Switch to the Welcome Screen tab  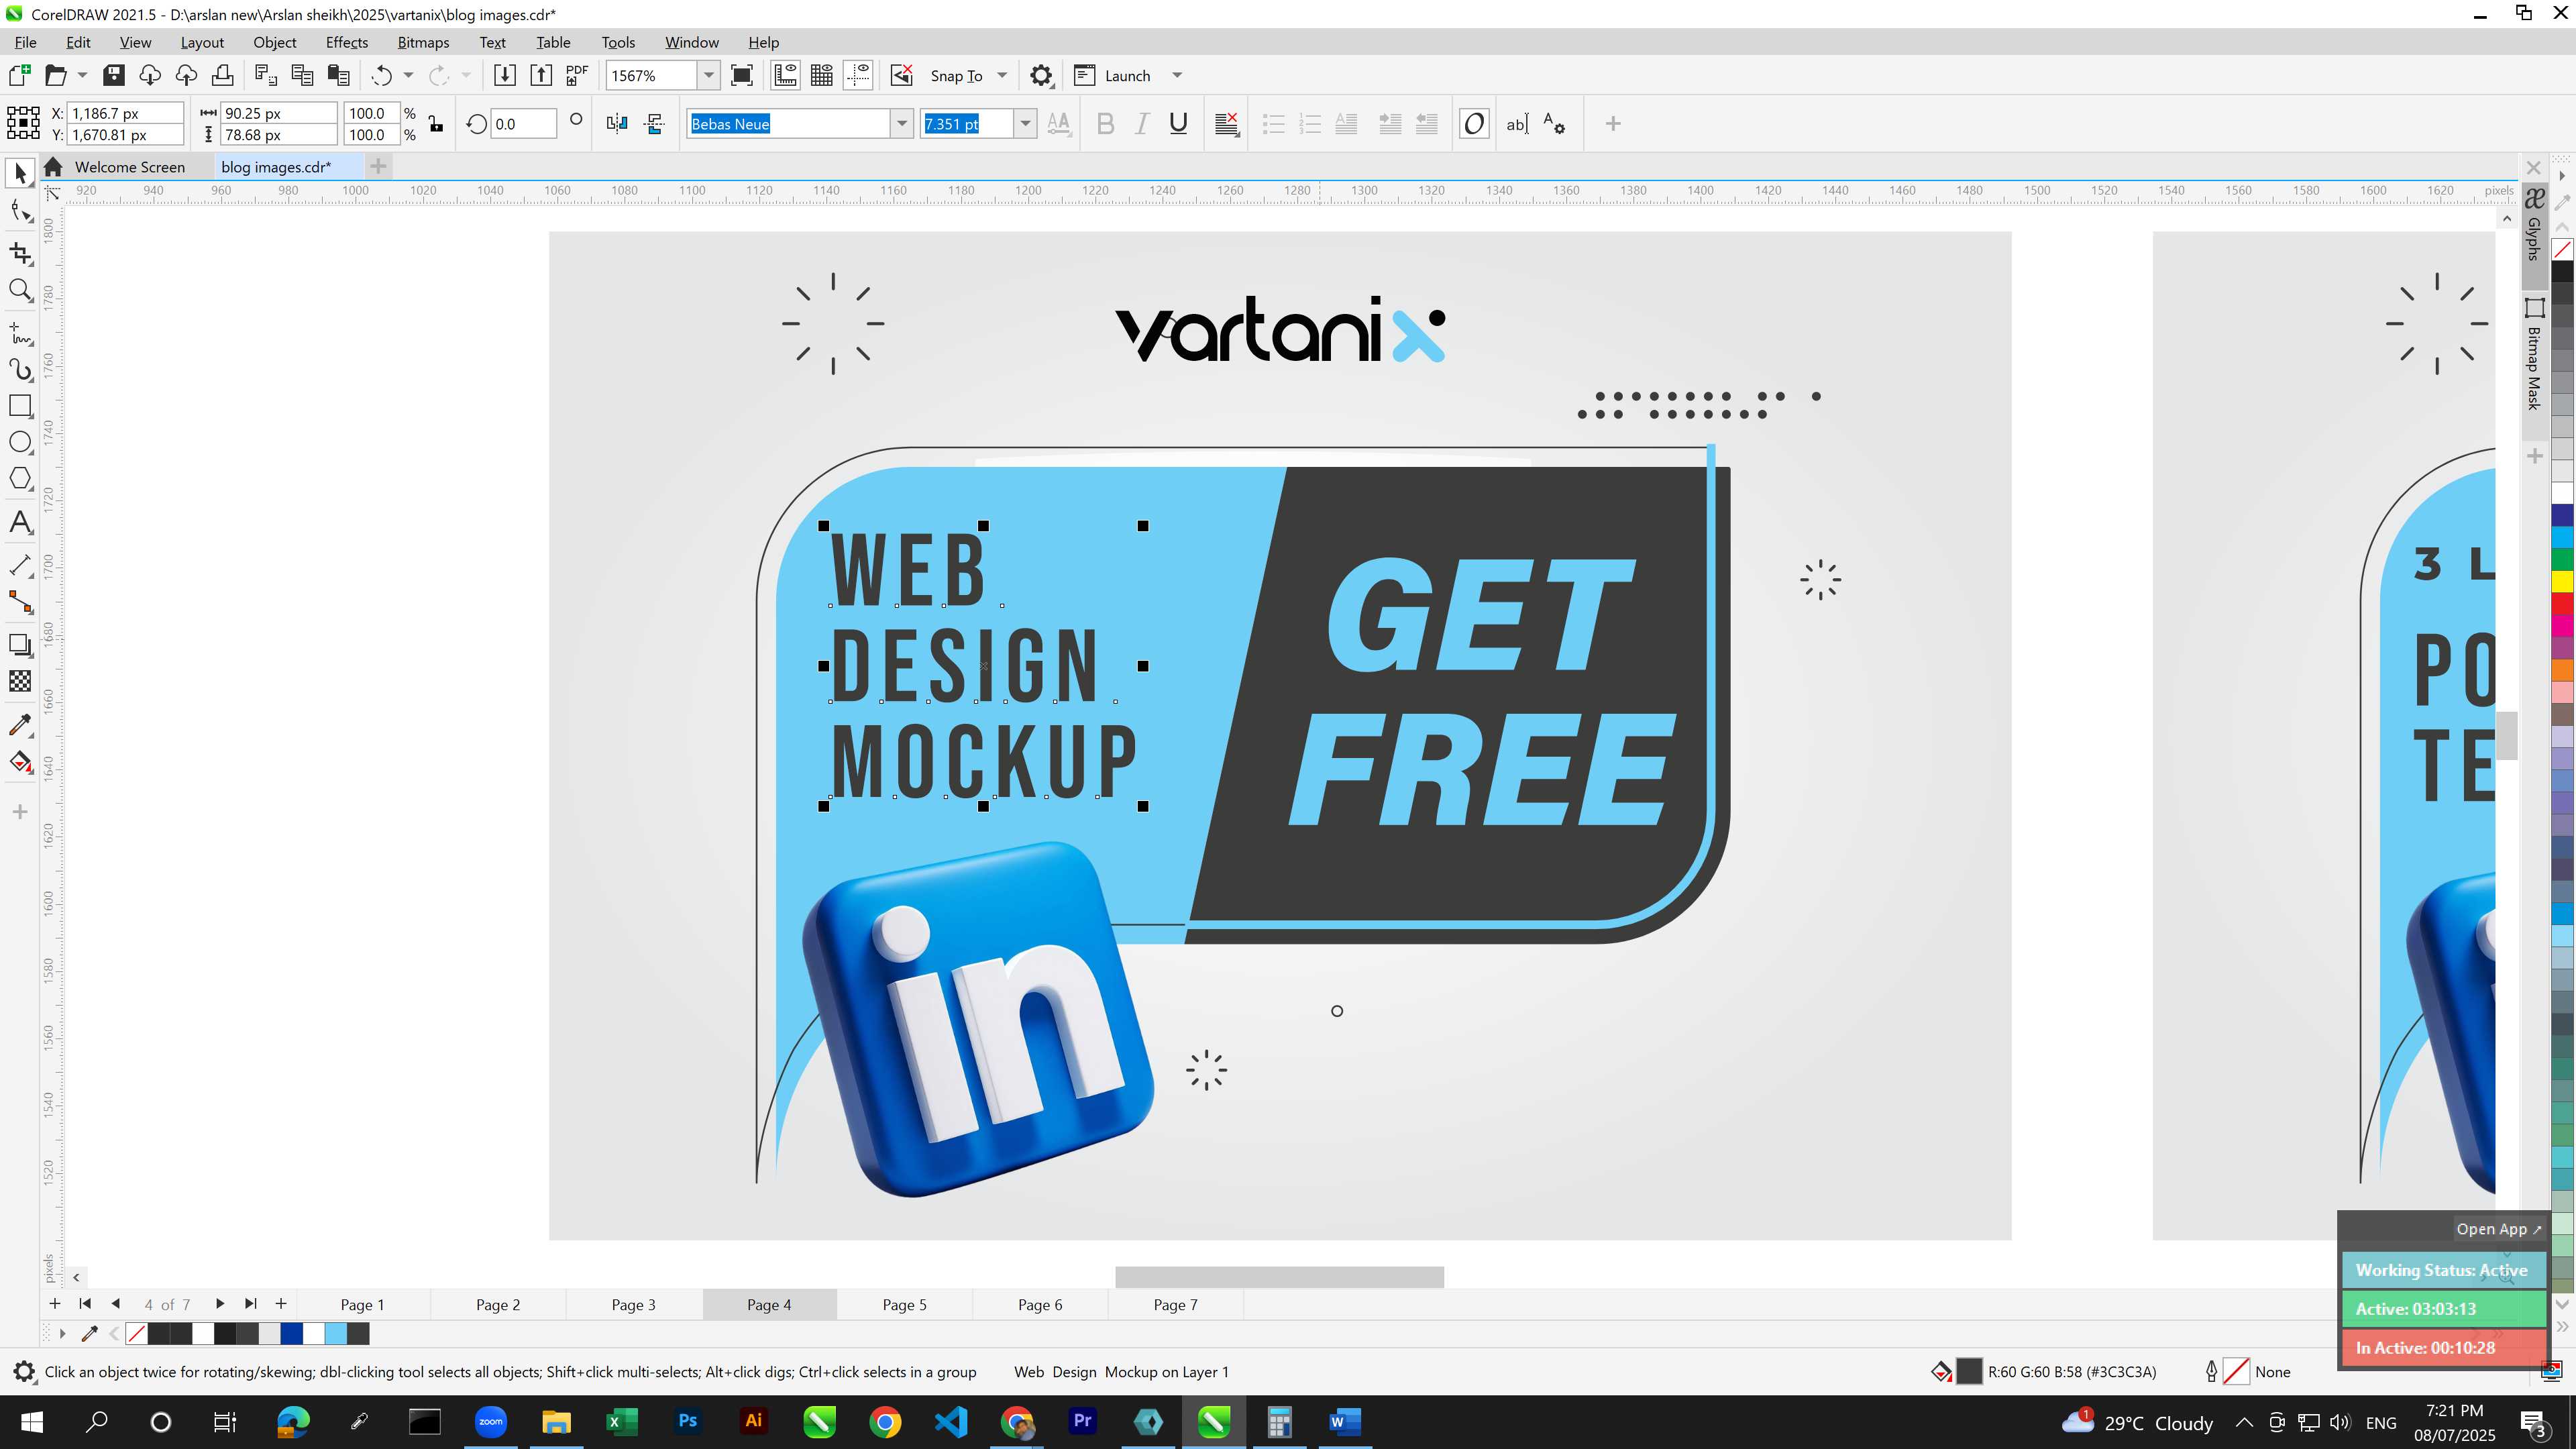[x=130, y=167]
